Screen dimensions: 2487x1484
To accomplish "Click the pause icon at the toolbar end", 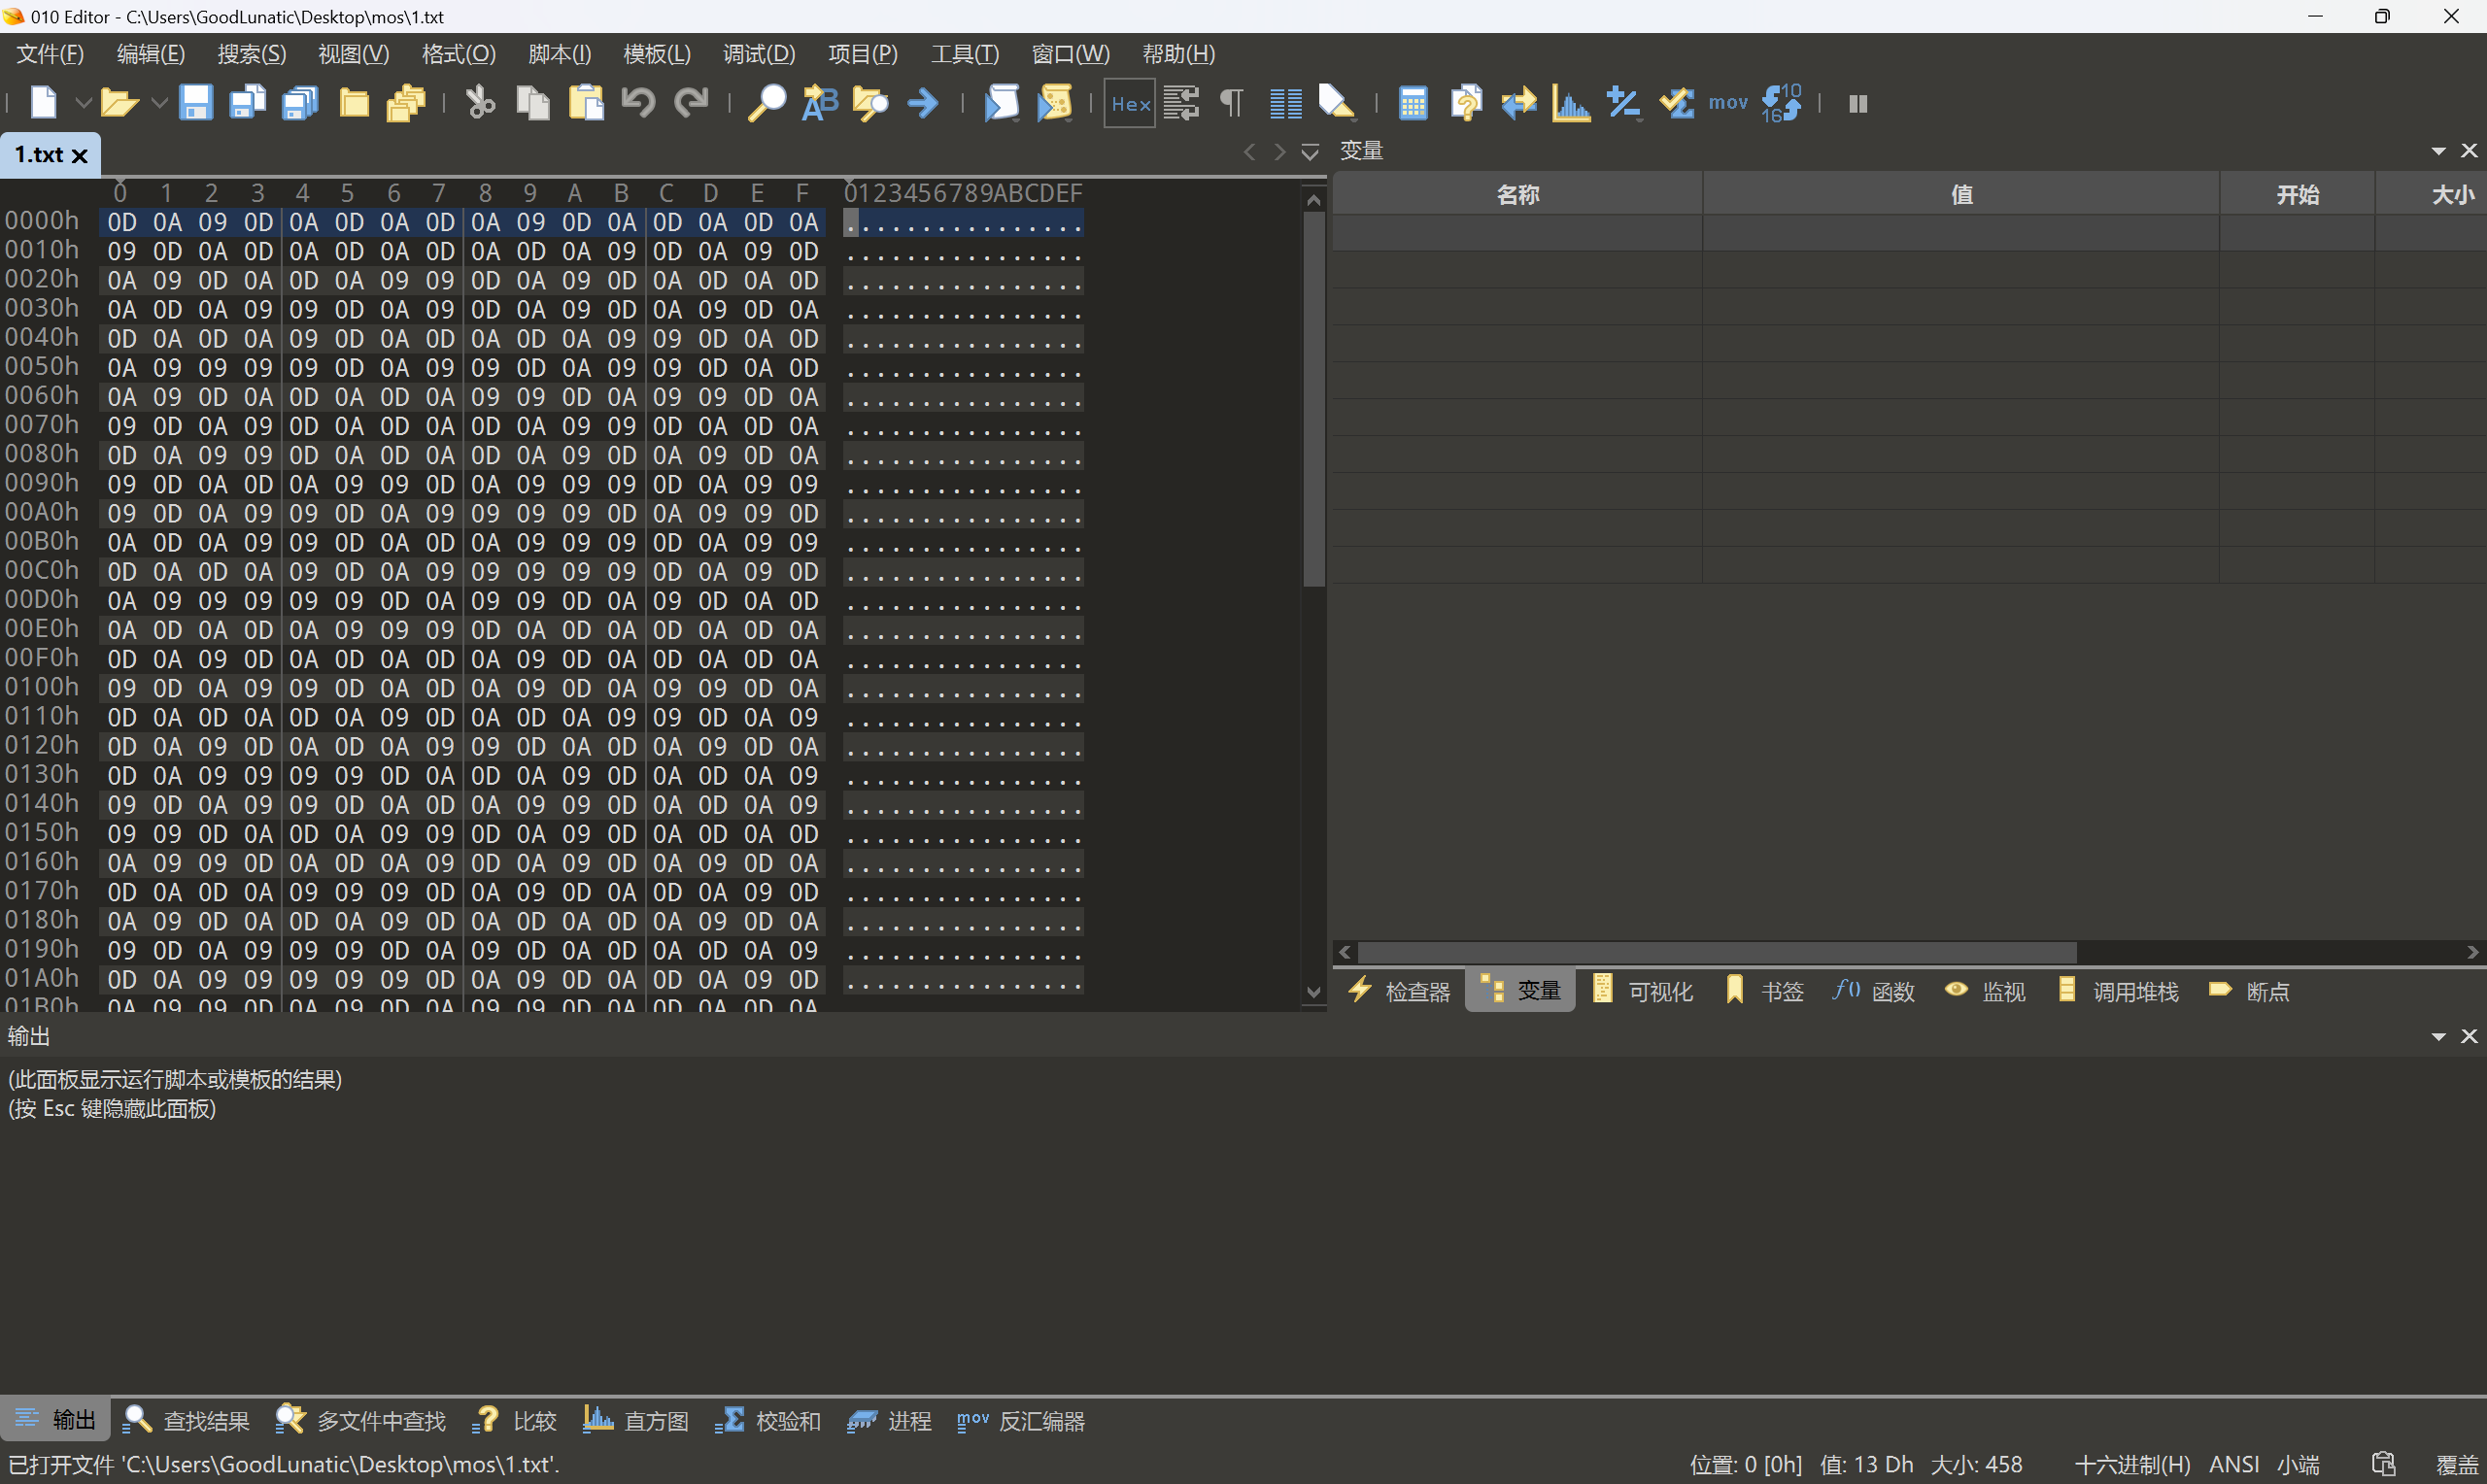I will tap(1858, 103).
